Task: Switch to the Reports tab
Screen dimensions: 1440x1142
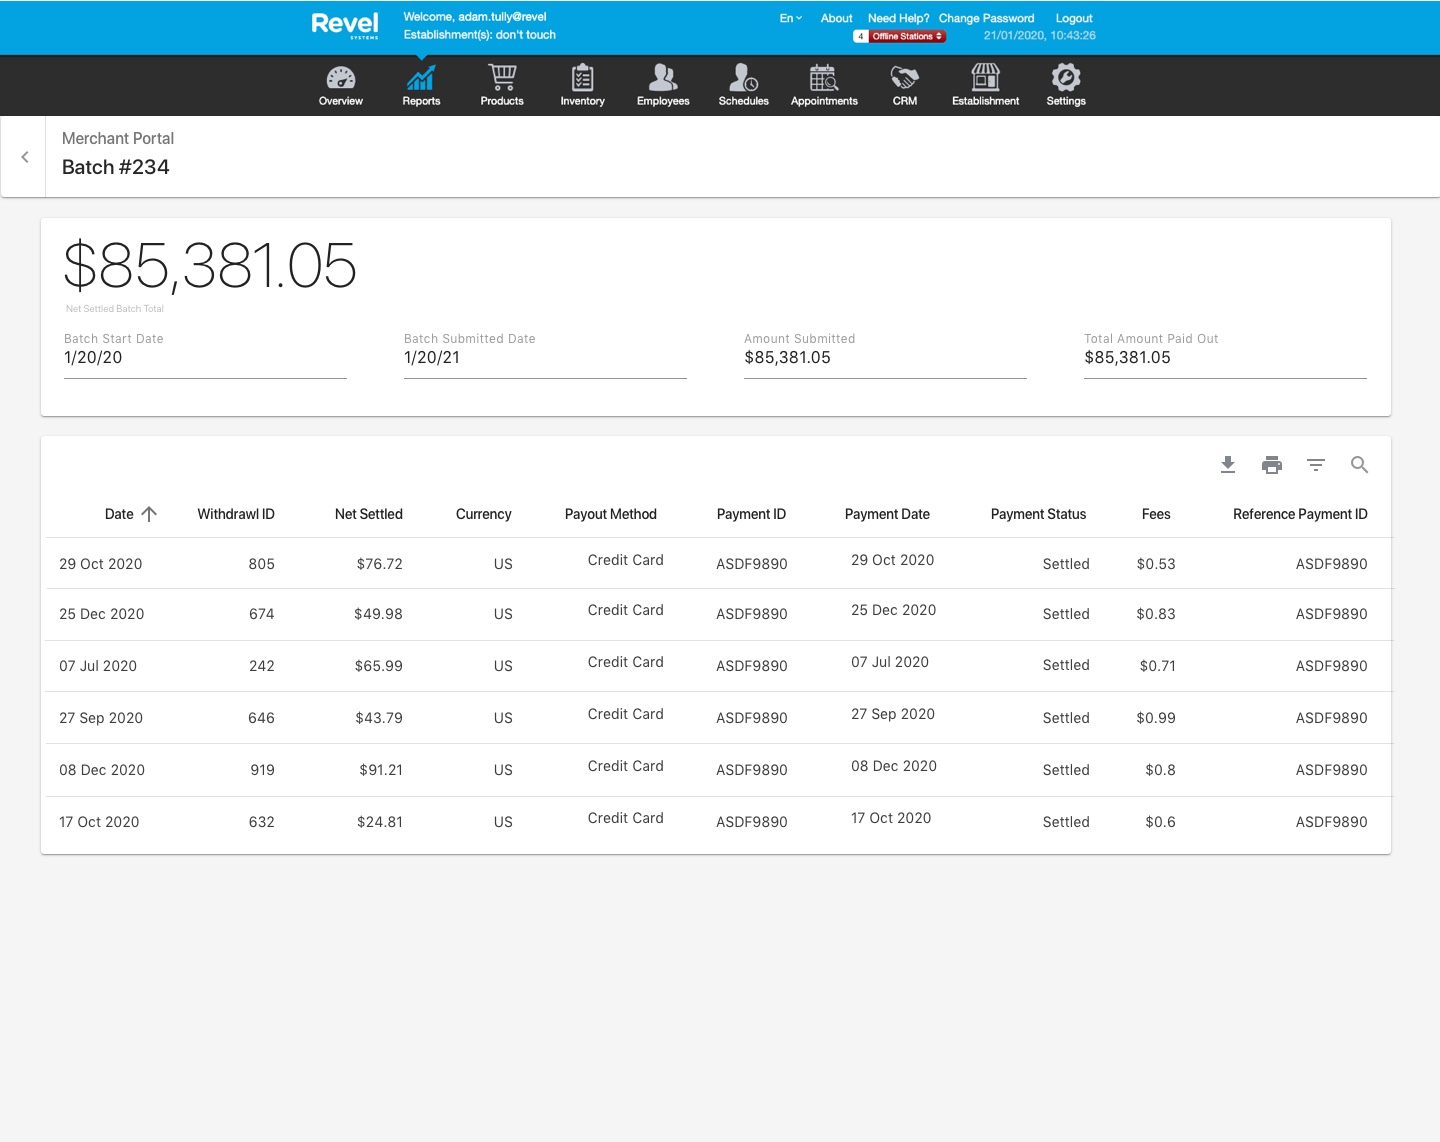Action: (x=421, y=85)
